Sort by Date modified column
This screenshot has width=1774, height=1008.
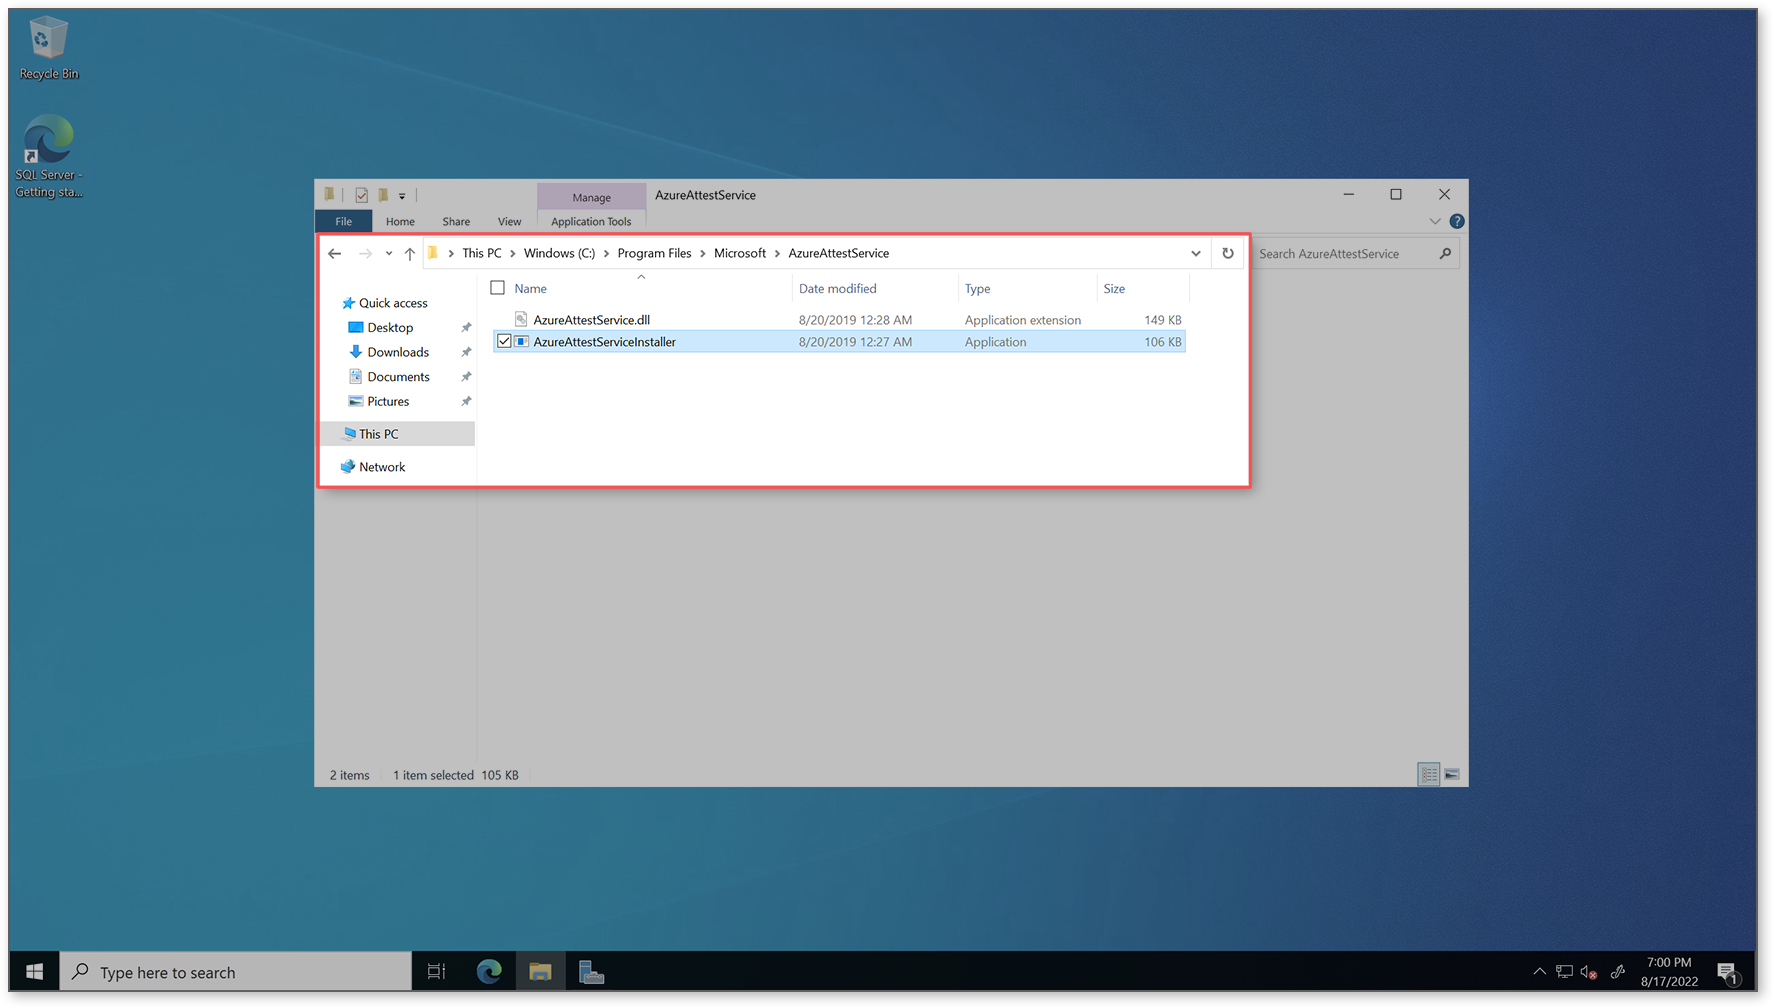coord(875,288)
